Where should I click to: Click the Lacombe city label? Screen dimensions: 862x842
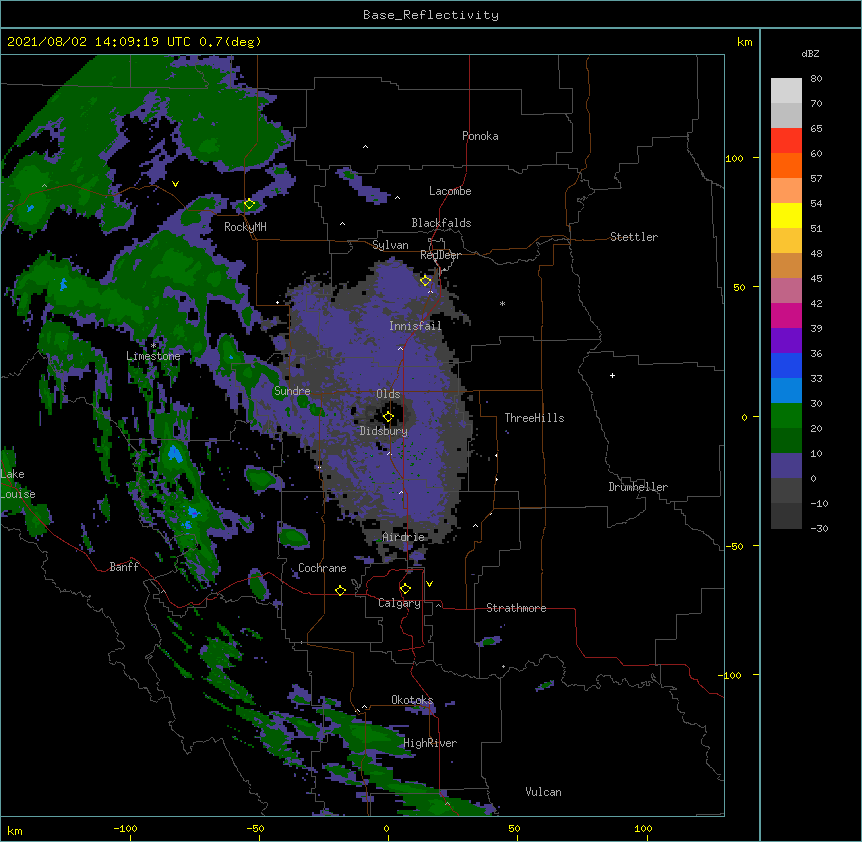pyautogui.click(x=450, y=191)
